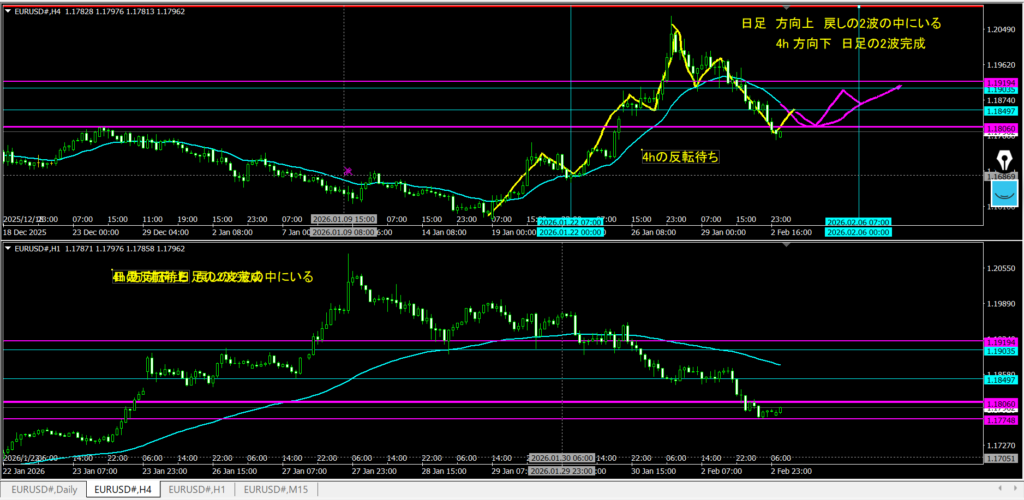The image size is (1024, 500).
Task: Expand the H1 chart title dropdown triangle
Action: pos(7,247)
